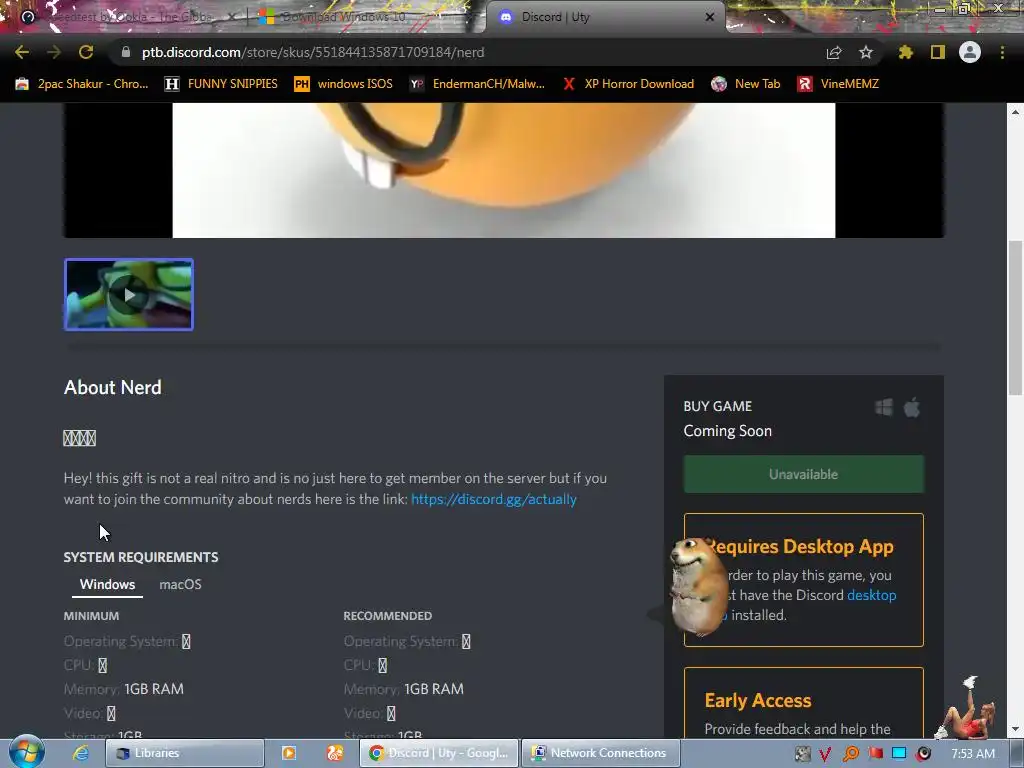Toggle the browser side panel icon
Image resolution: width=1024 pixels, height=768 pixels.
938,52
